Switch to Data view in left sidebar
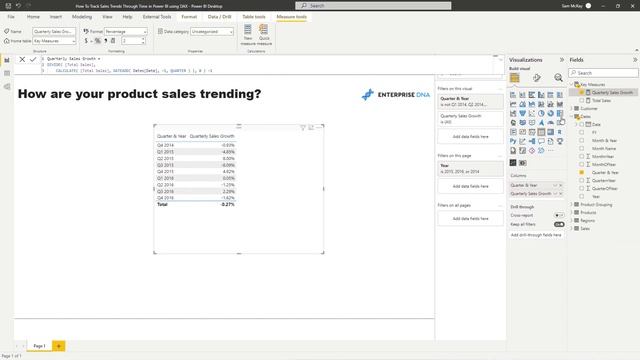Screen dimensions: 640x360 (7, 73)
